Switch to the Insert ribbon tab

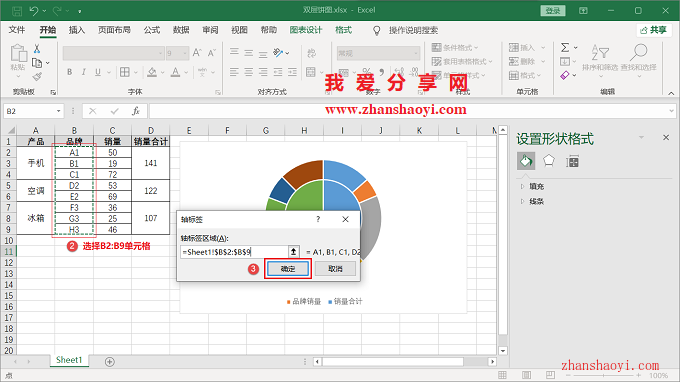[x=77, y=30]
